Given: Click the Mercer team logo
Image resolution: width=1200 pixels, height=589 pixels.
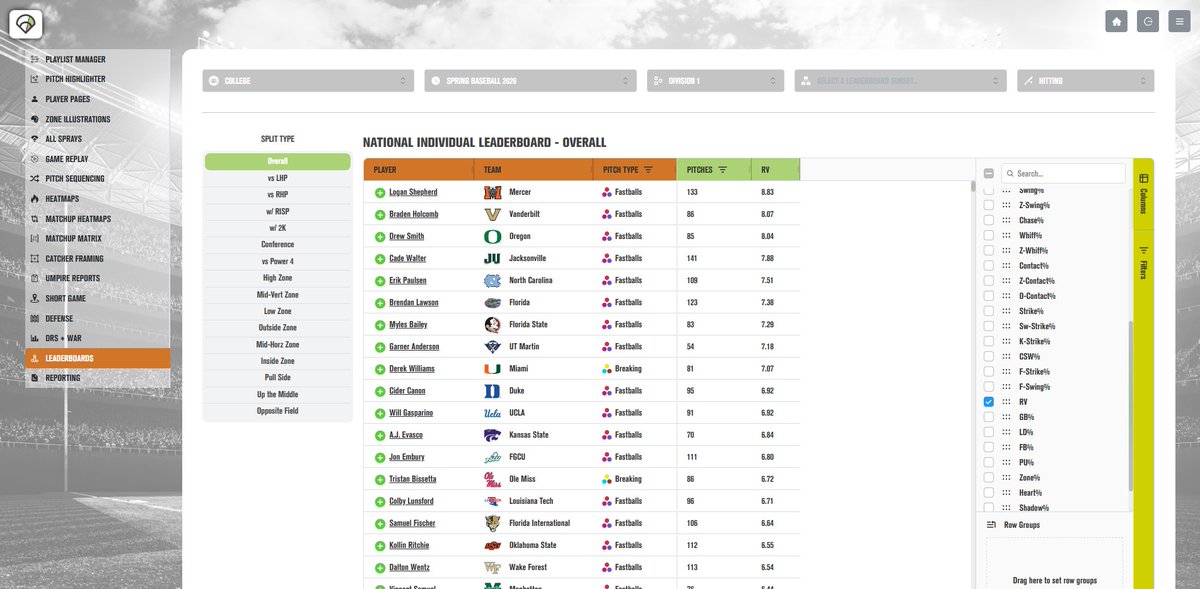Looking at the screenshot, I should click(x=492, y=192).
